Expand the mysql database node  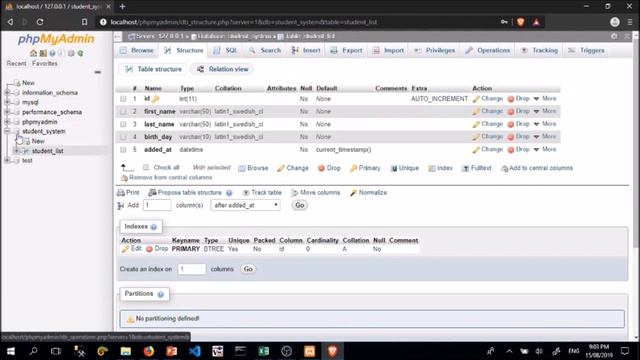click(x=7, y=102)
